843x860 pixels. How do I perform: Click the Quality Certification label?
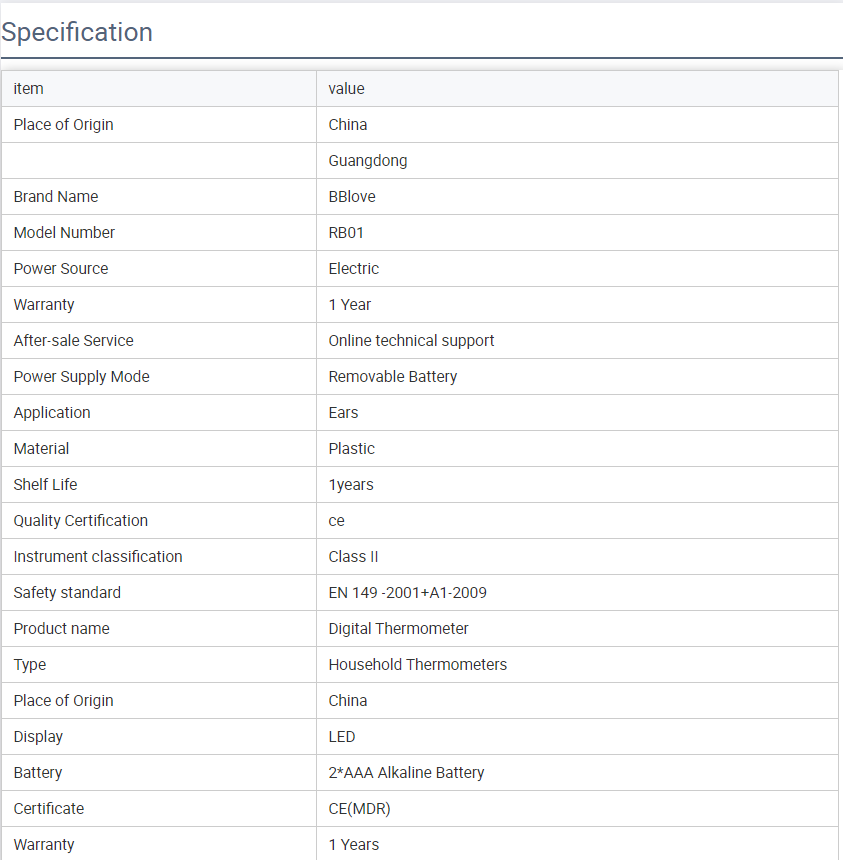click(81, 521)
